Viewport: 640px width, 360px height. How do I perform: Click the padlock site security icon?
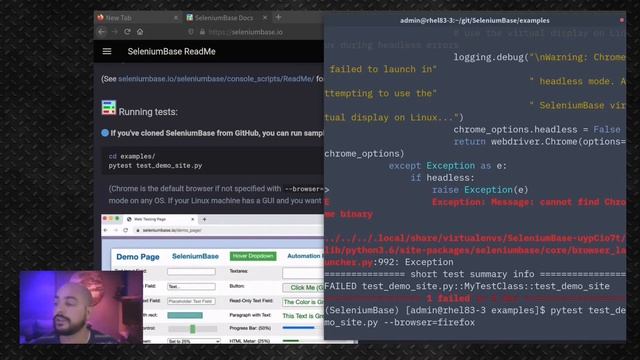pyautogui.click(x=202, y=32)
